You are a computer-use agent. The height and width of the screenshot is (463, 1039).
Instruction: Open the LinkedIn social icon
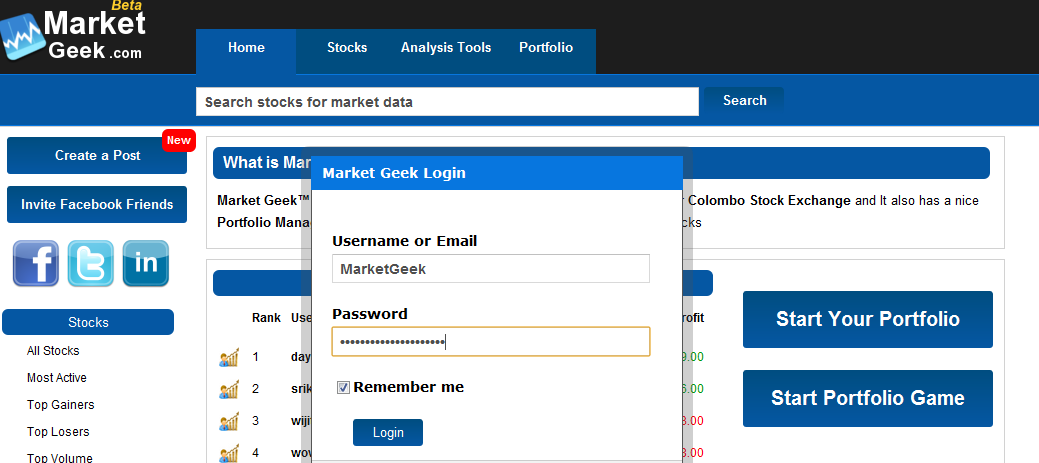tap(146, 263)
